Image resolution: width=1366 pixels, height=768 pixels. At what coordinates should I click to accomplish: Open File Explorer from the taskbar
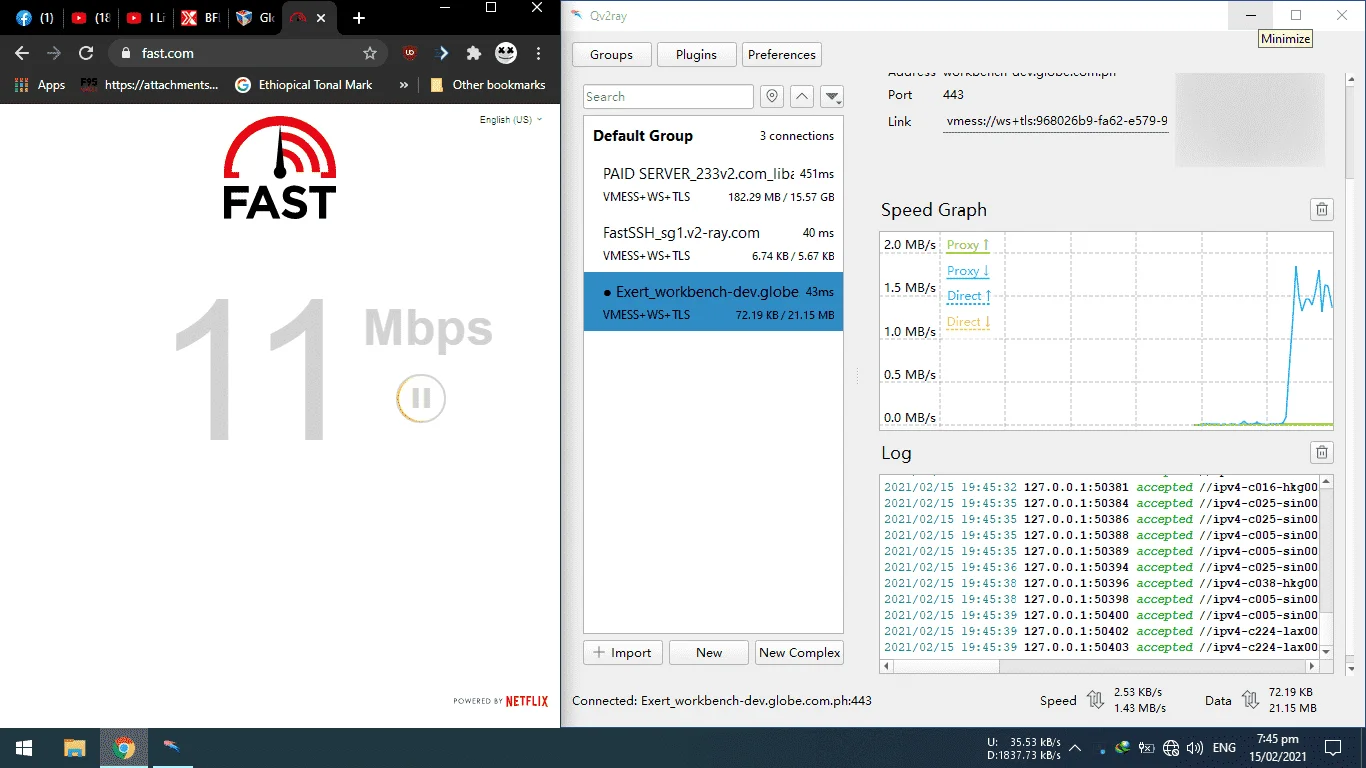point(75,748)
